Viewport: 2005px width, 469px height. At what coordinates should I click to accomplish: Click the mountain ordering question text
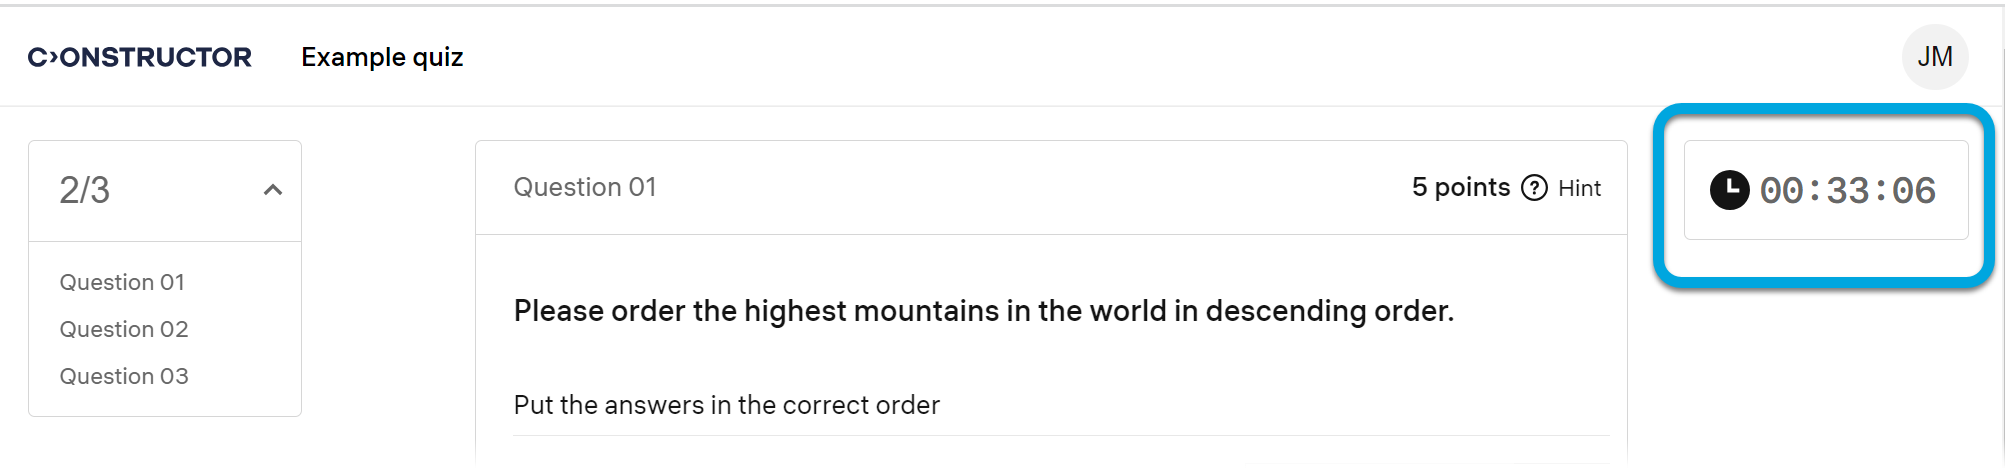pos(983,311)
